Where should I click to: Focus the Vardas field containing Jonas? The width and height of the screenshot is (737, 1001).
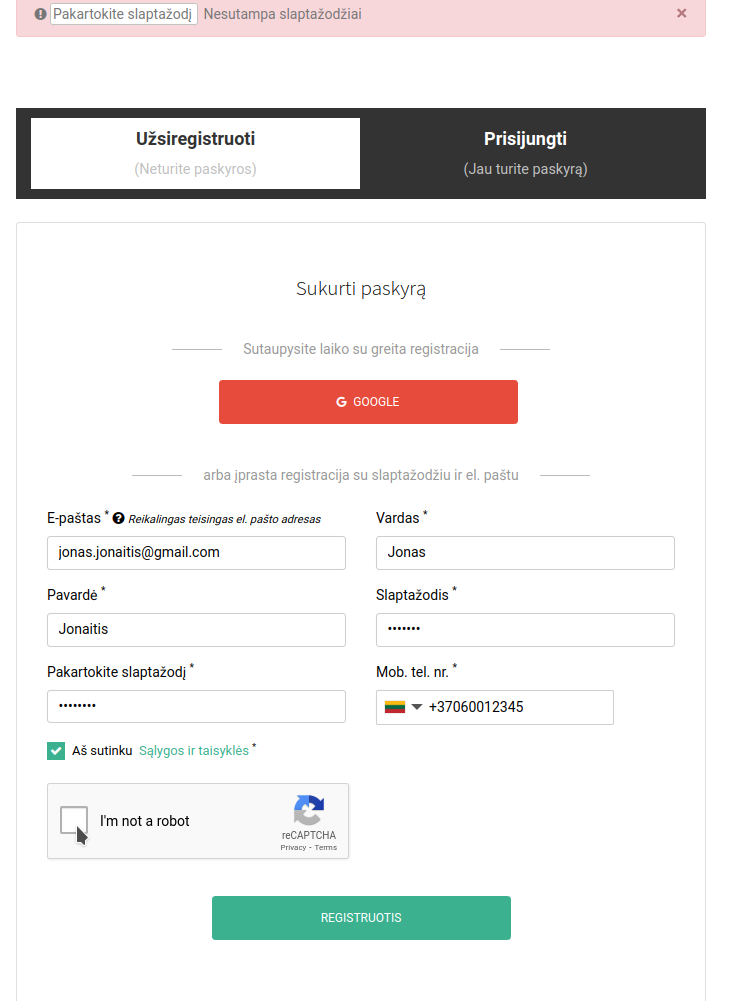click(x=526, y=553)
